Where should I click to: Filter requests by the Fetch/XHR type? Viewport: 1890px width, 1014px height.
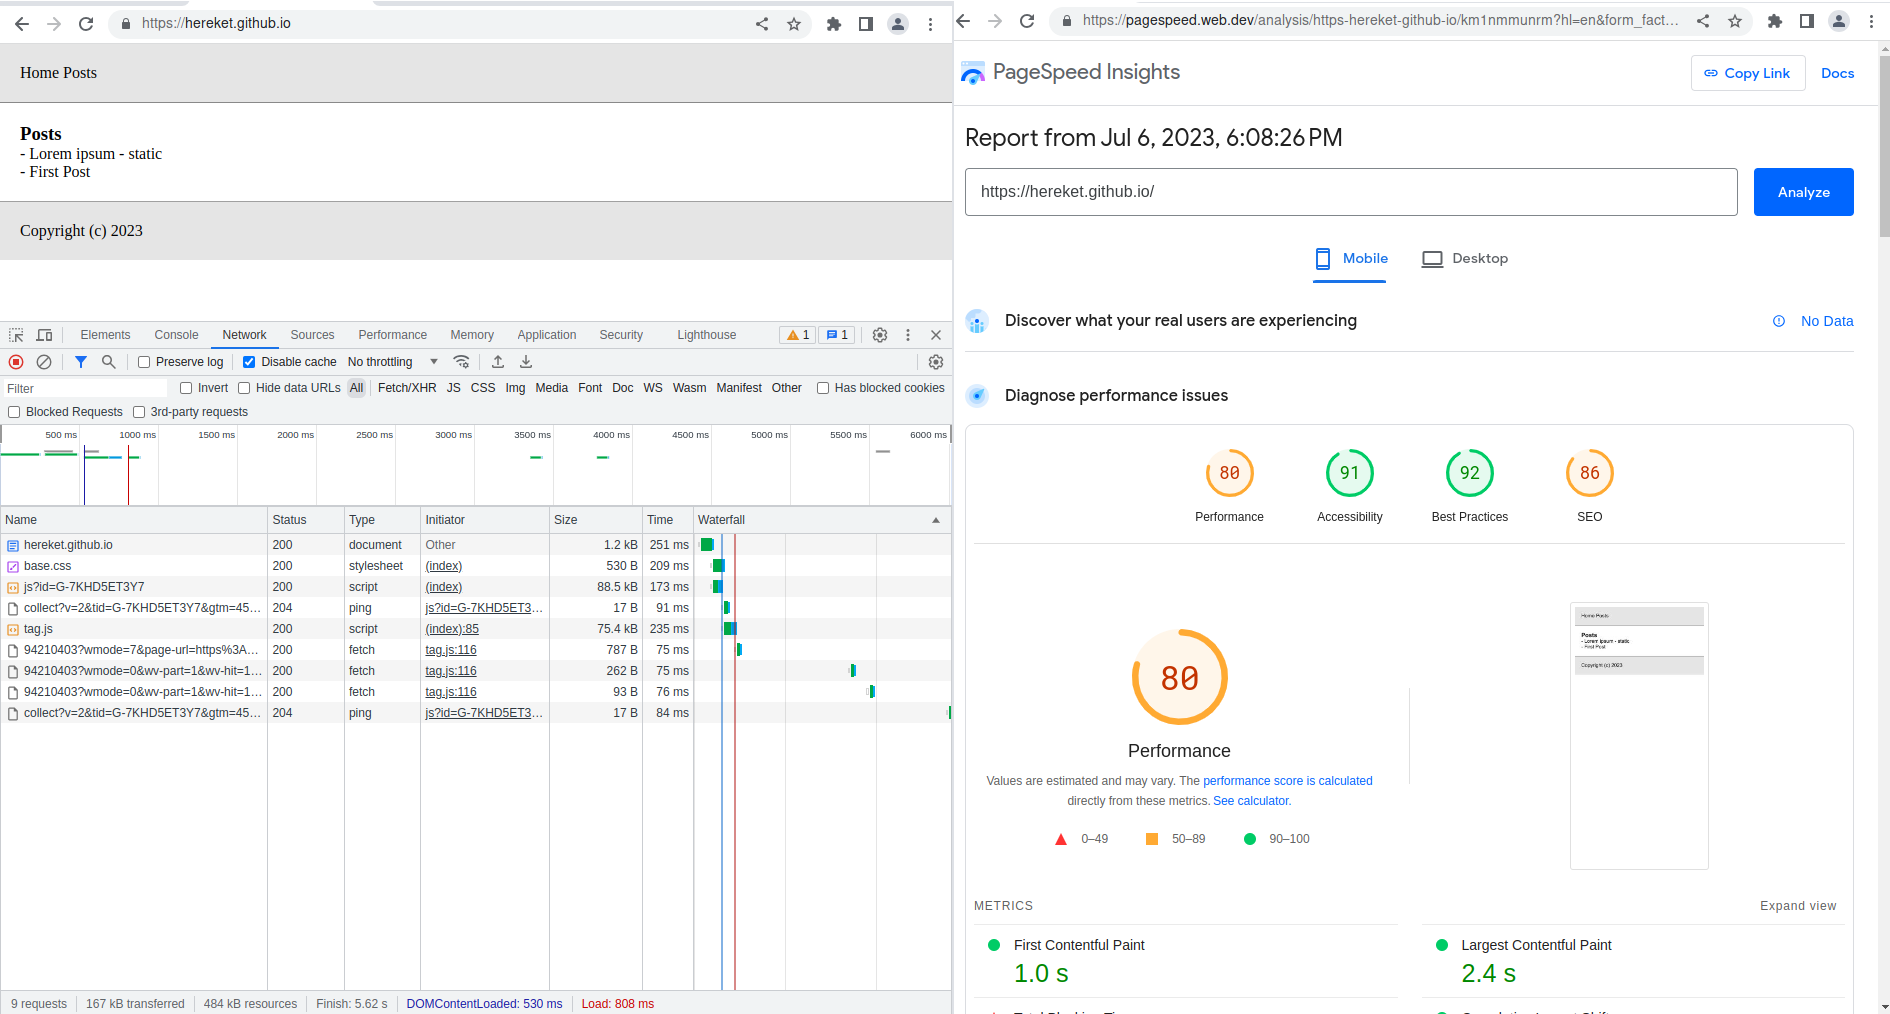pos(407,388)
